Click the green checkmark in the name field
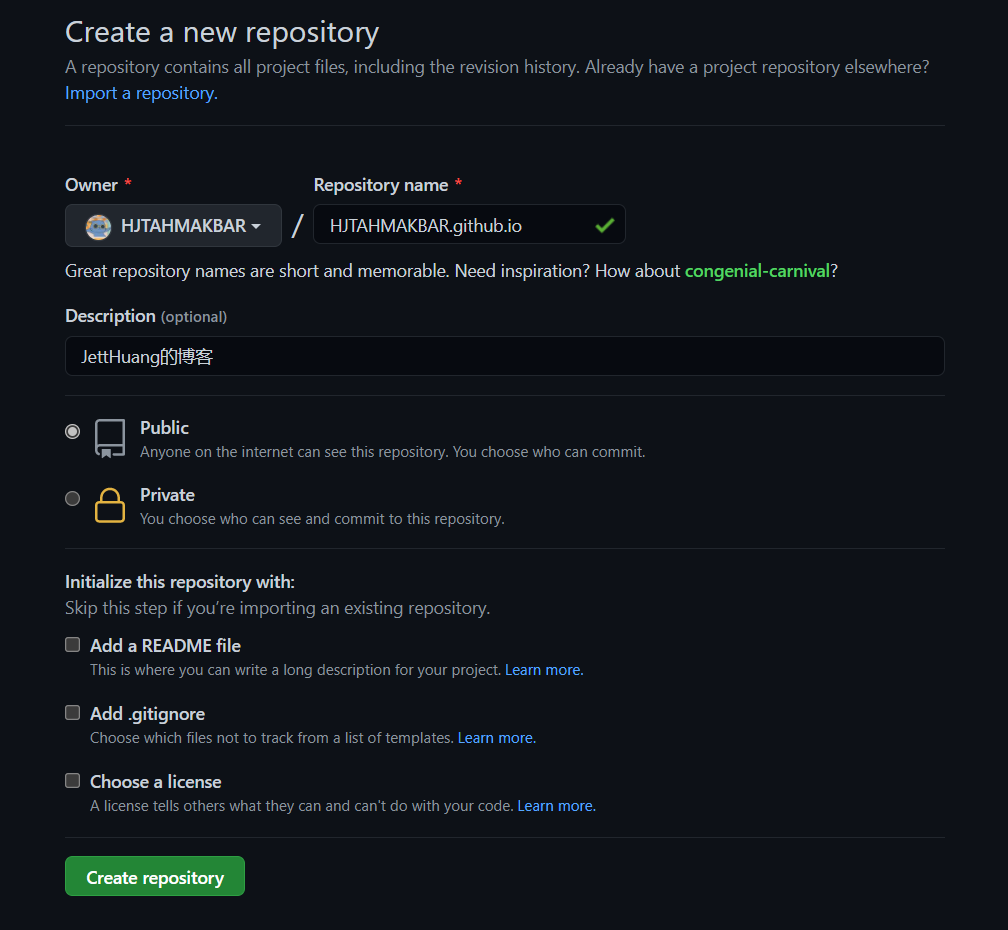 (x=604, y=226)
